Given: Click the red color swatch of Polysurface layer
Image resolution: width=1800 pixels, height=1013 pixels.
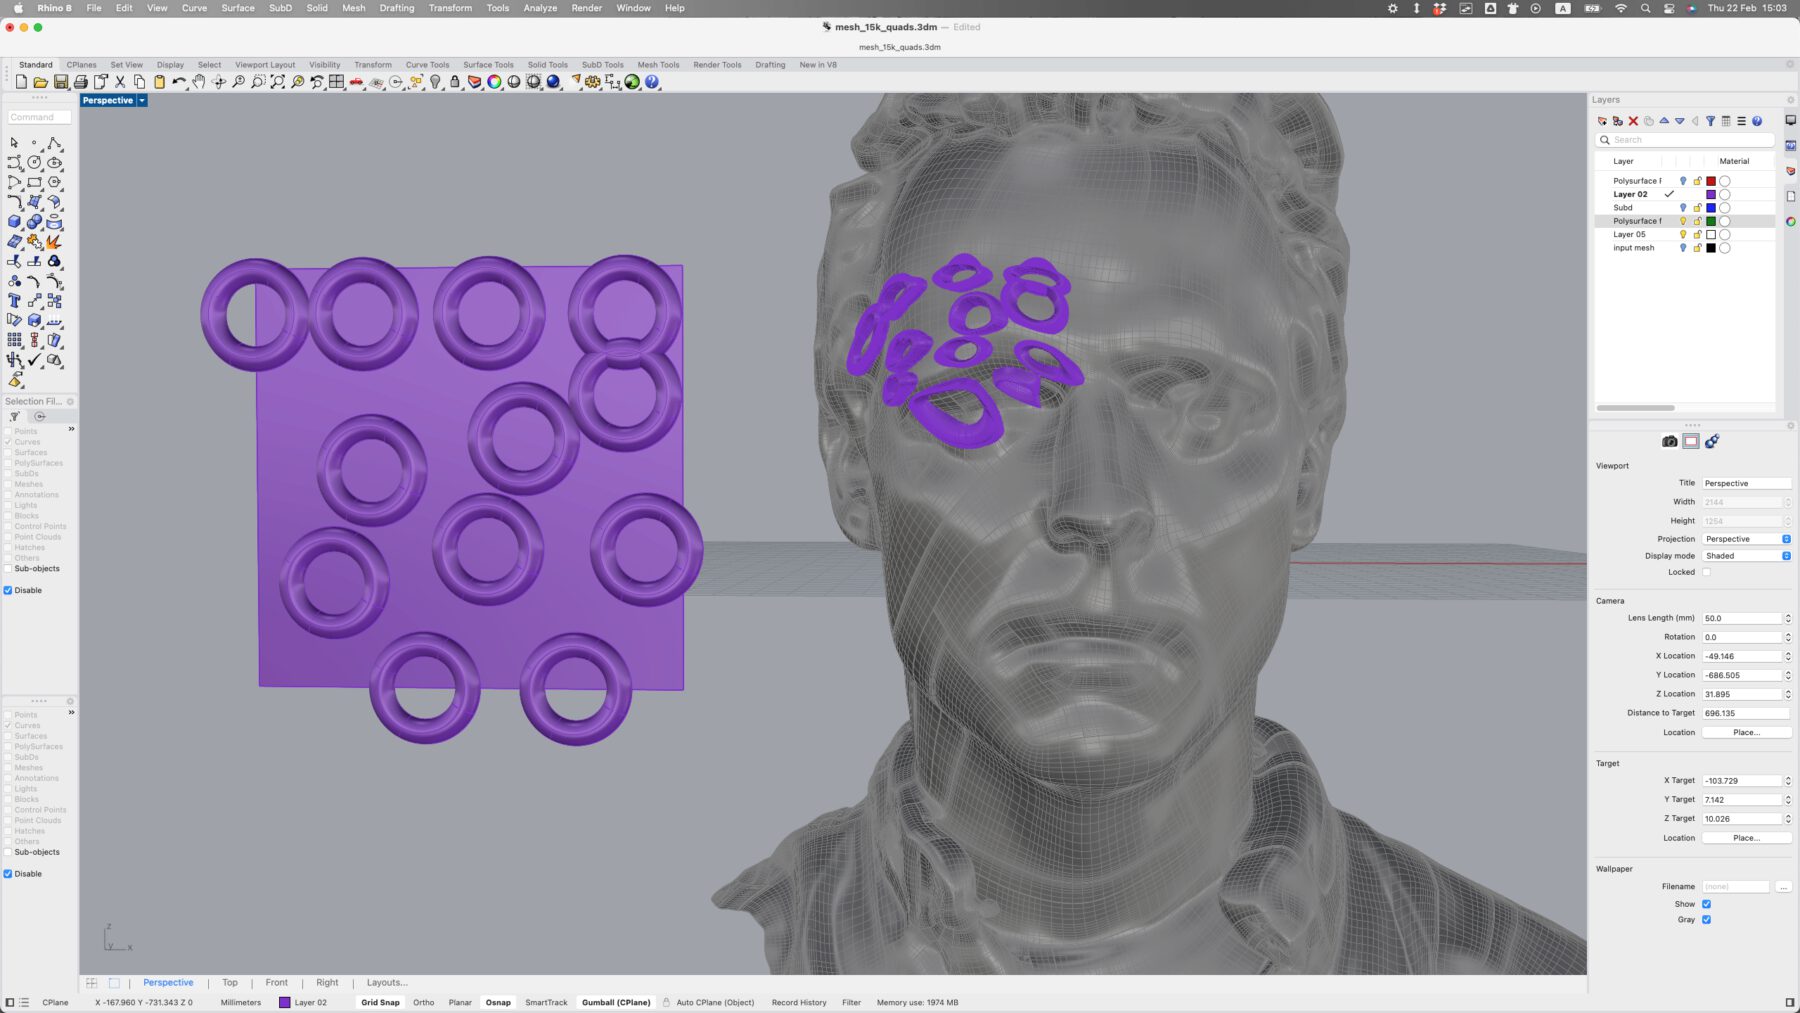Looking at the screenshot, I should click(1711, 181).
